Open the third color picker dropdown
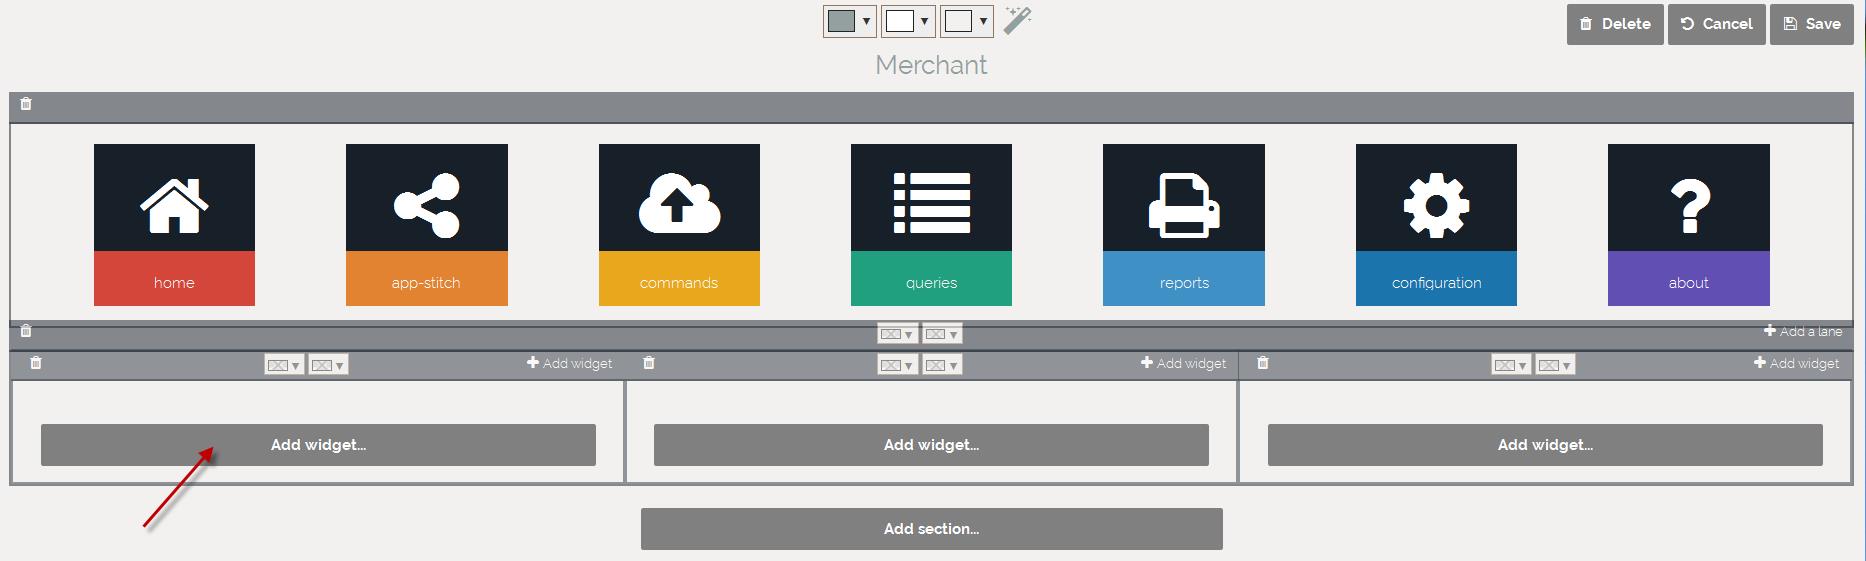 pos(966,21)
